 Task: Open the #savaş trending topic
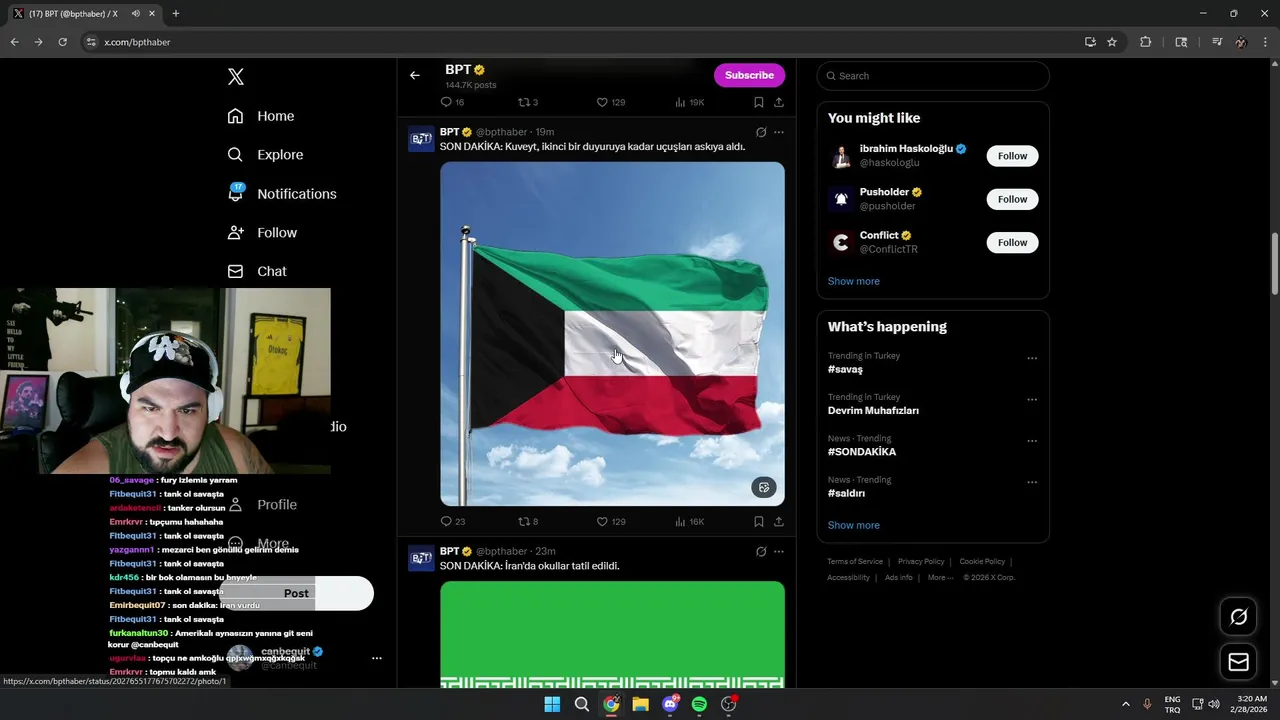[x=845, y=369]
